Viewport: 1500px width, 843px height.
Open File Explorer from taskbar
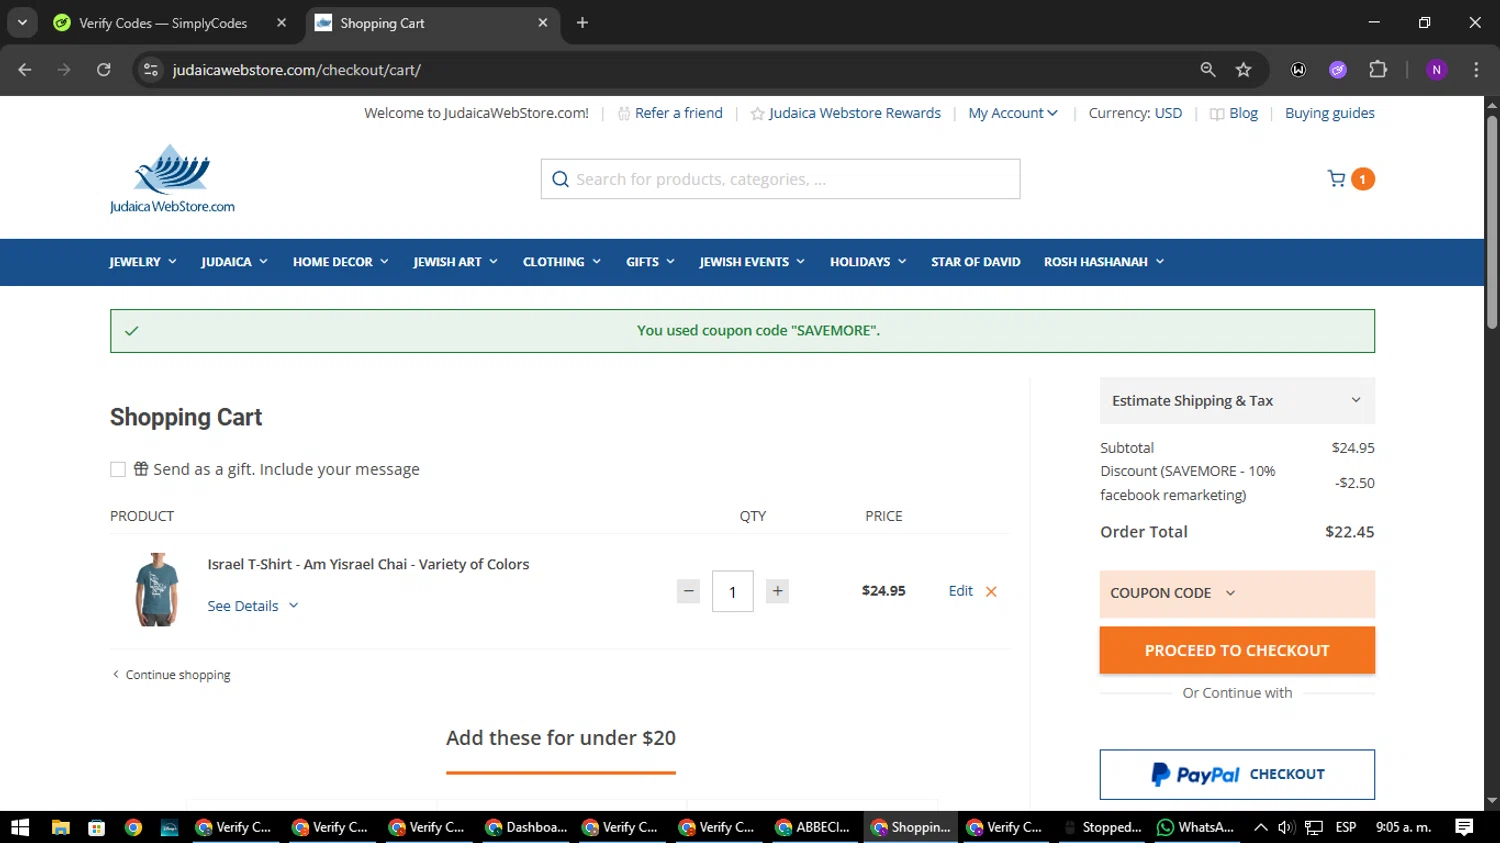click(x=61, y=827)
